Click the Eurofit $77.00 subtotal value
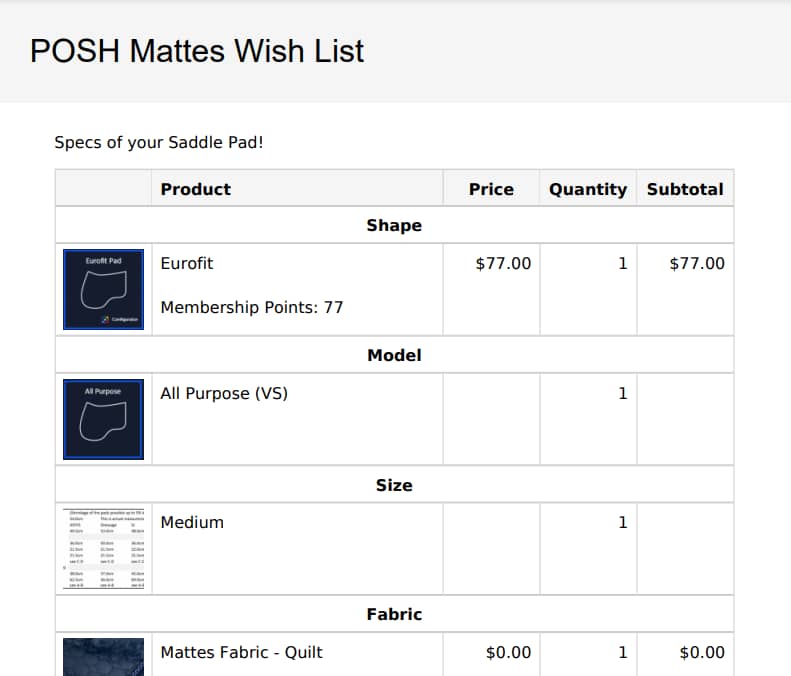Image resolution: width=791 pixels, height=676 pixels. pos(697,263)
